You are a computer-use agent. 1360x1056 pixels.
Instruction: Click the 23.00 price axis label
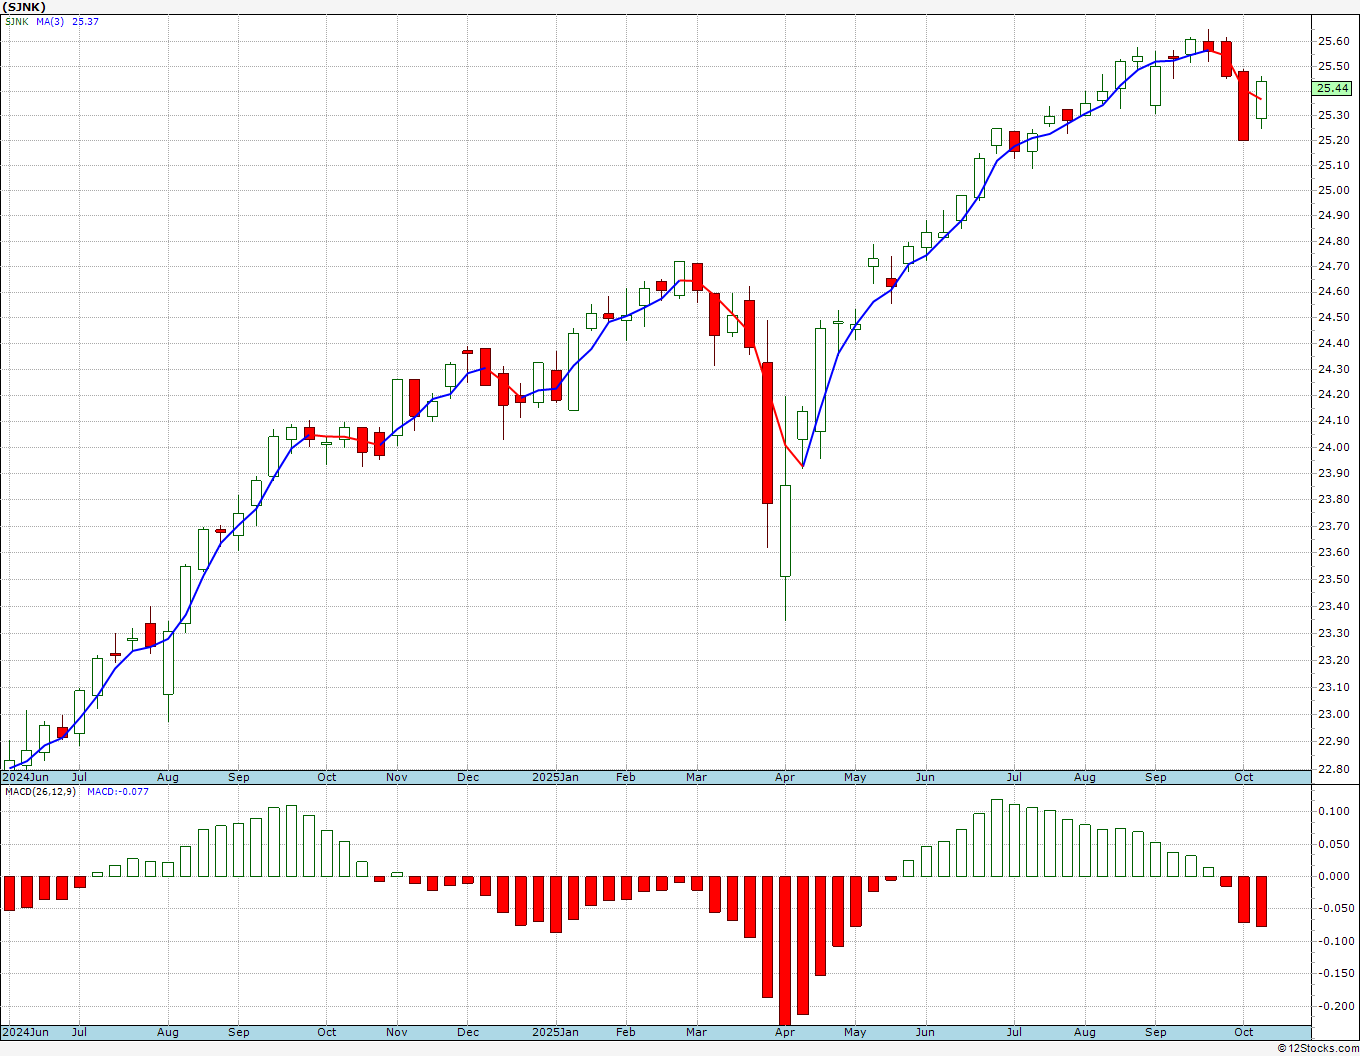pyautogui.click(x=1333, y=714)
